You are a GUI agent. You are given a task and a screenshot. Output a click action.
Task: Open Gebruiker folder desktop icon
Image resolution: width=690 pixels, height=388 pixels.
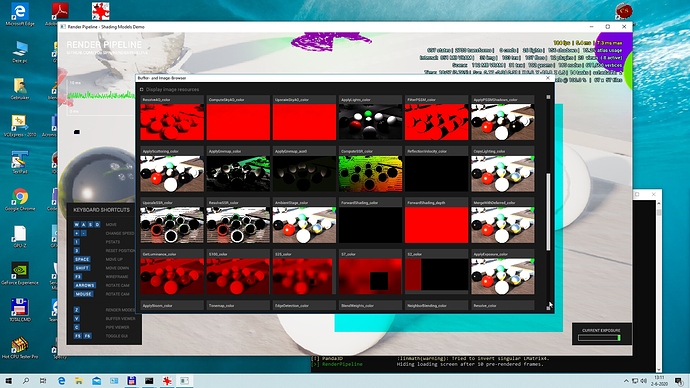20,88
